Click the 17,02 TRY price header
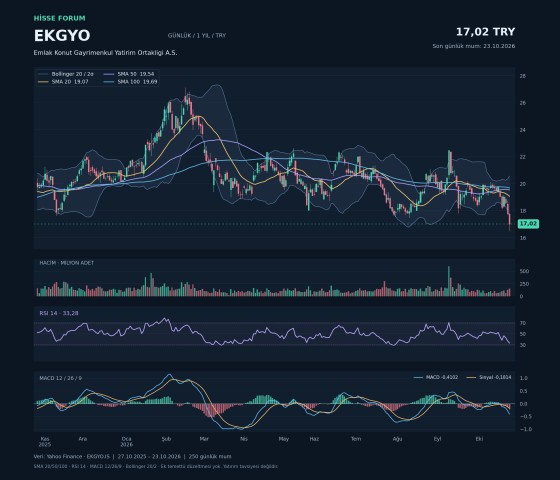The width and height of the screenshot is (560, 480). [x=485, y=32]
